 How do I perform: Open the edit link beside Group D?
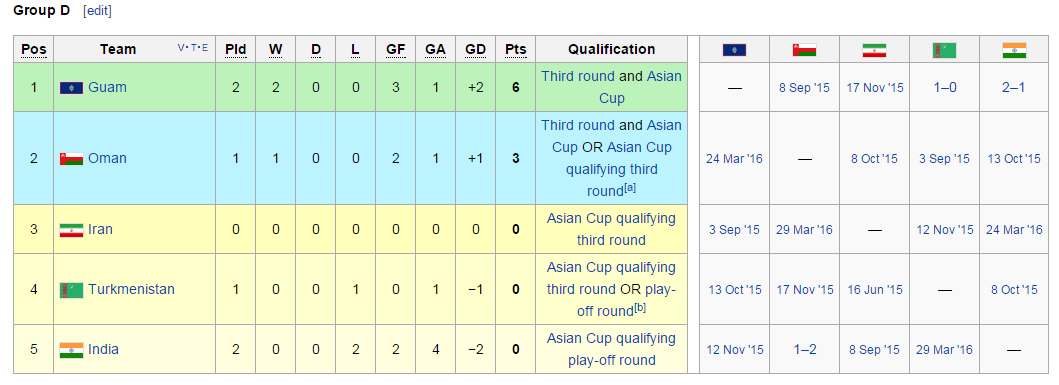[98, 11]
